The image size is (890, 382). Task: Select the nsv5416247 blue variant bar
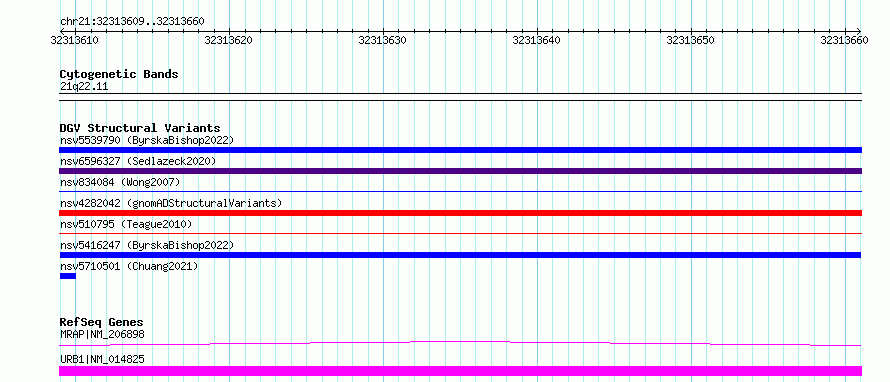pyautogui.click(x=460, y=255)
